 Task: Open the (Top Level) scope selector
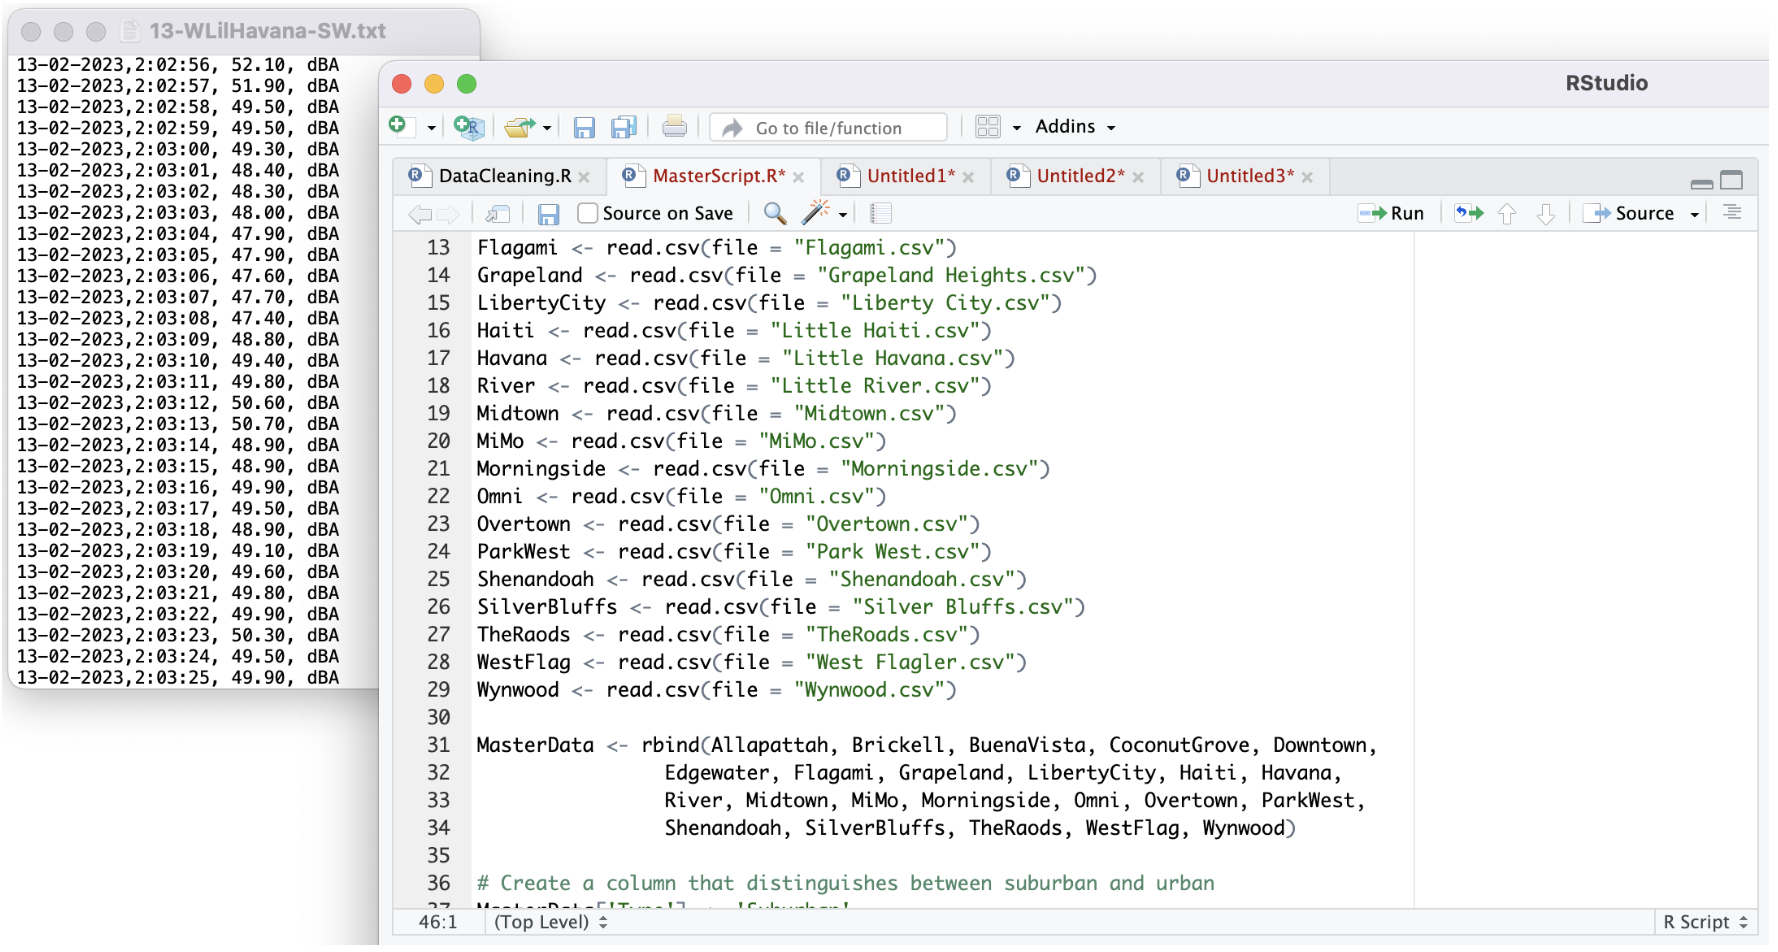click(550, 922)
